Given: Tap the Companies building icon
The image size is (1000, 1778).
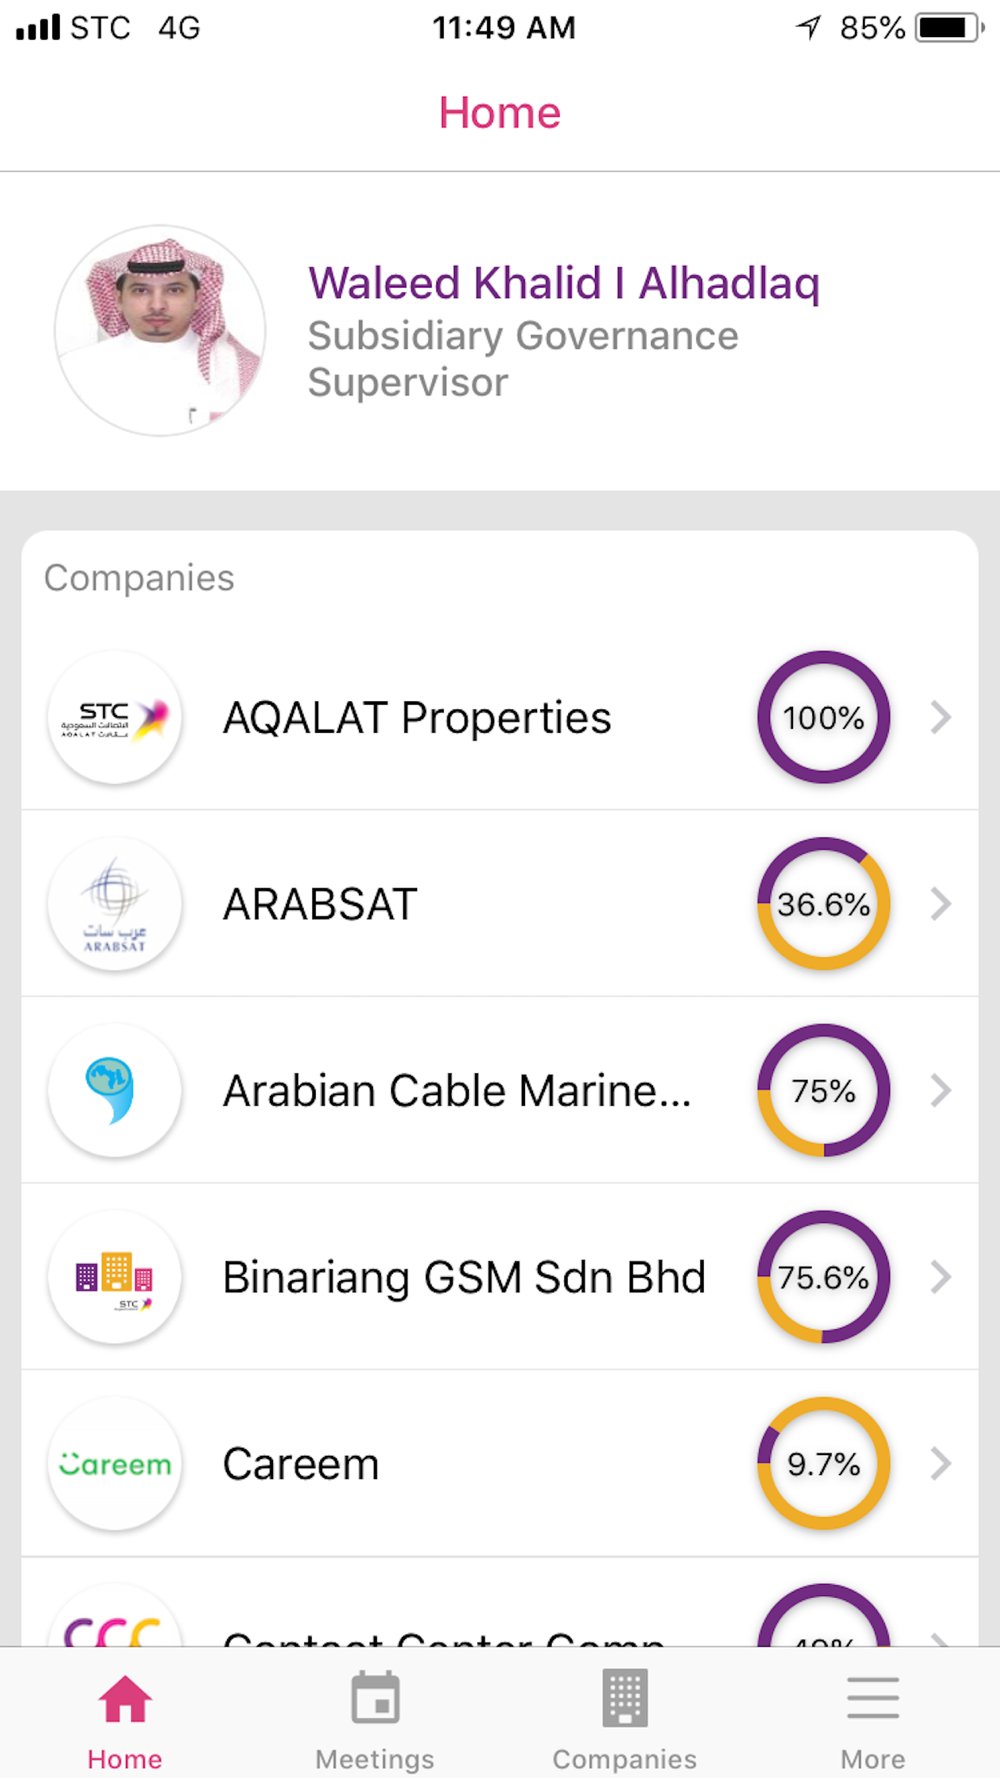Looking at the screenshot, I should click(x=625, y=1699).
